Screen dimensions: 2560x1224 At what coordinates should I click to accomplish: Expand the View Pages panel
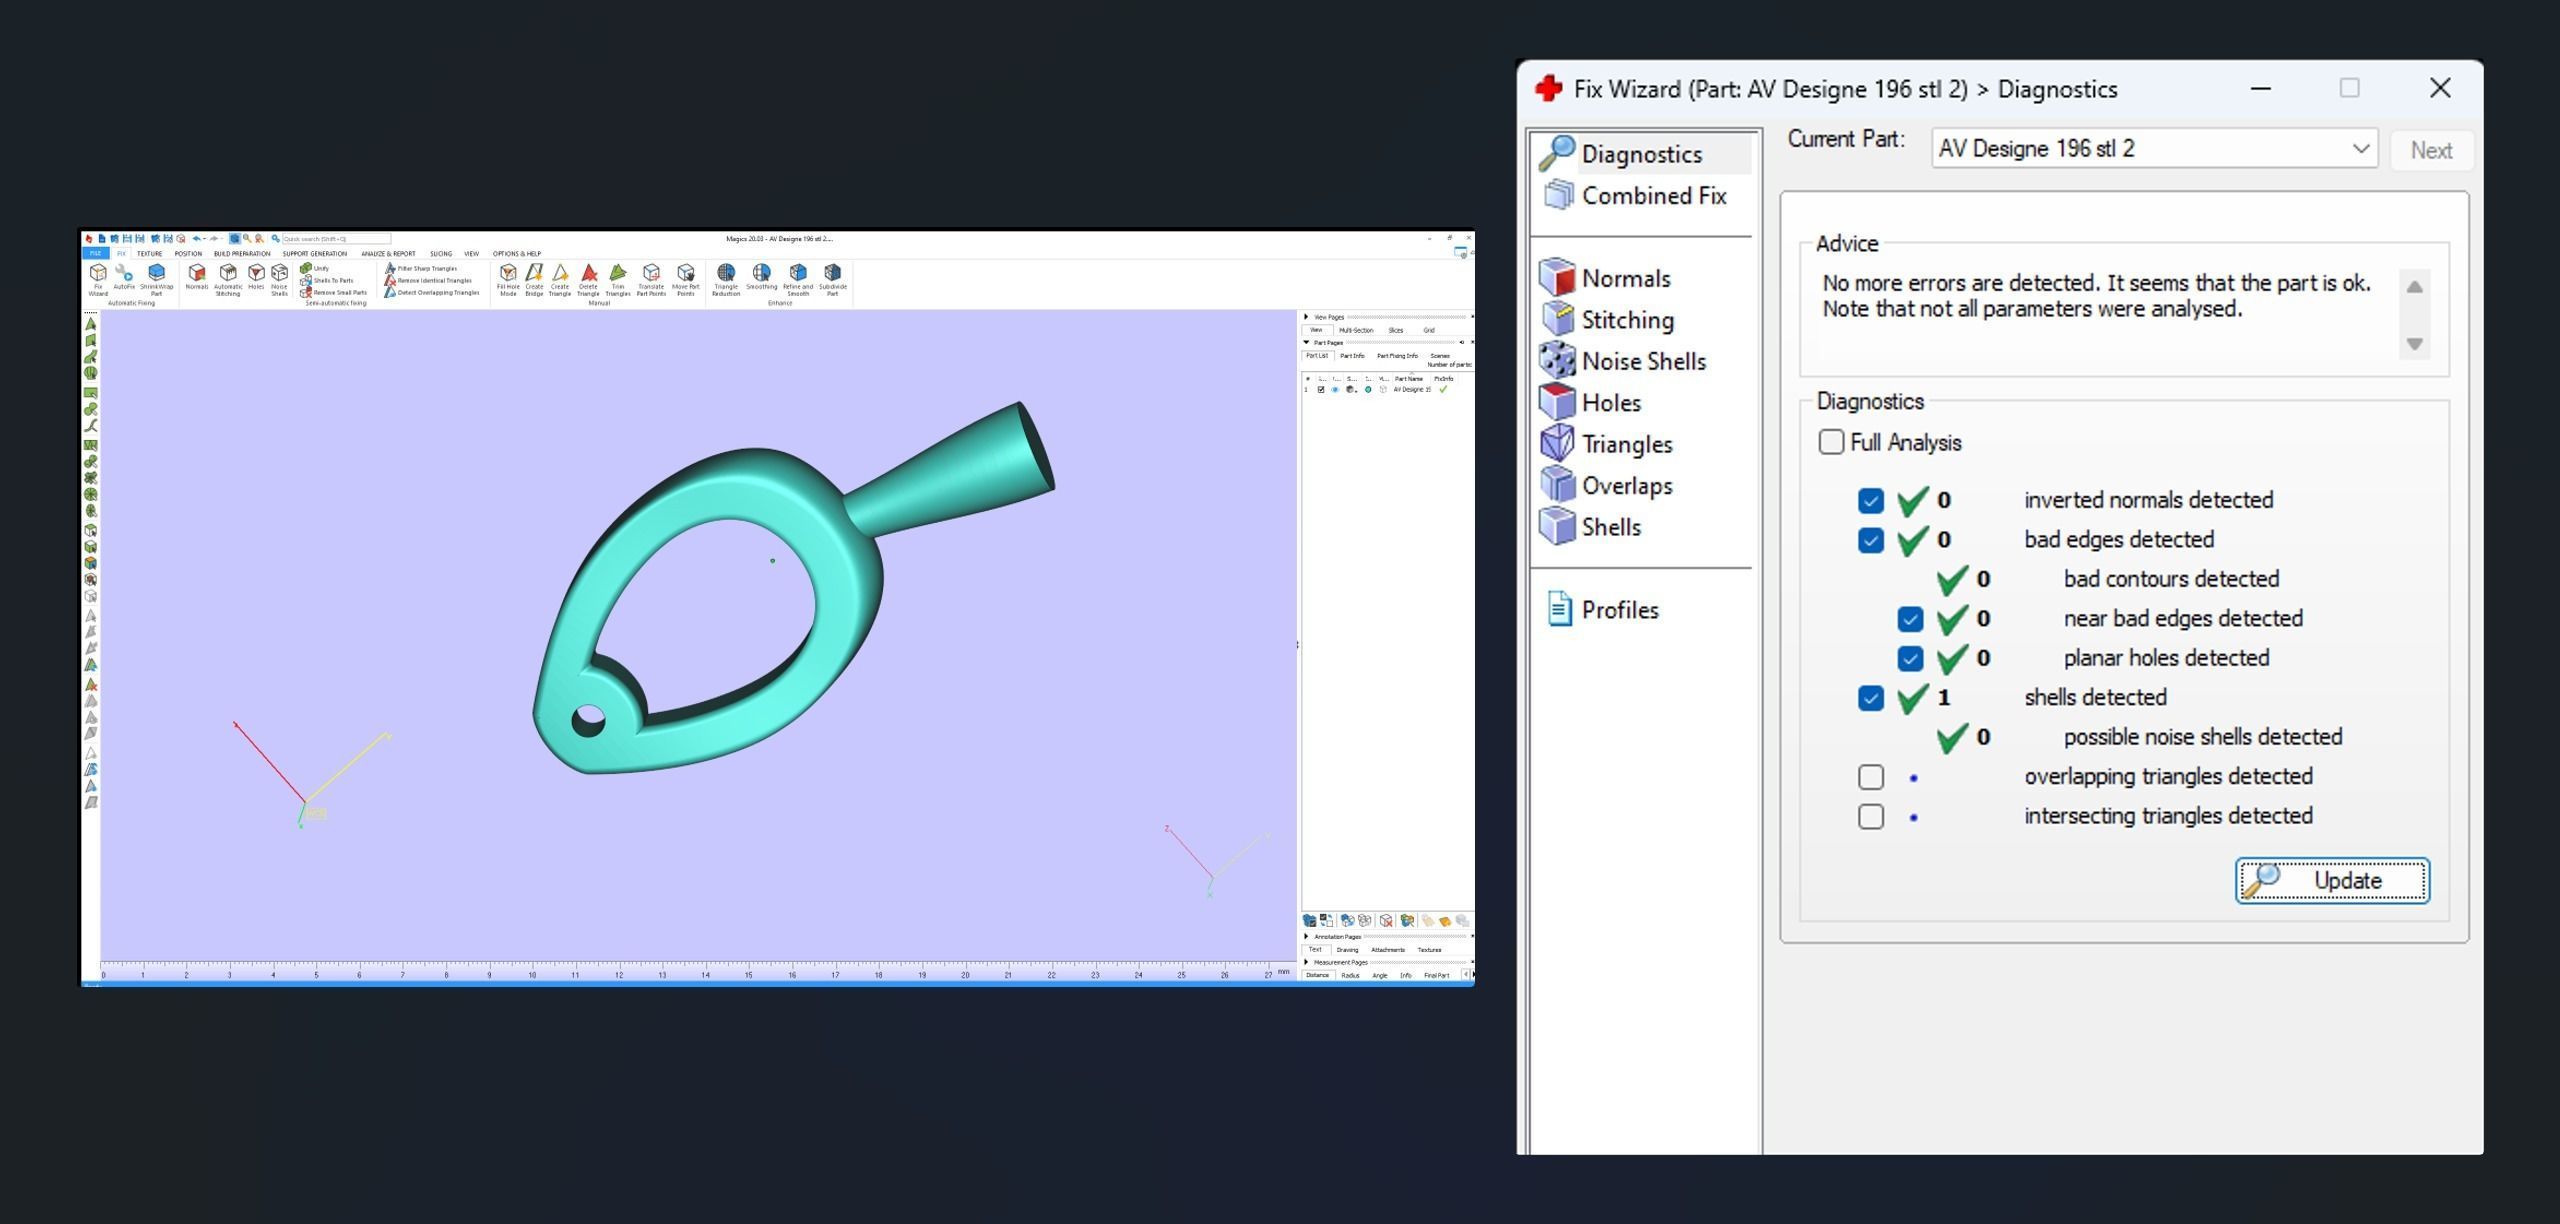(x=1306, y=317)
